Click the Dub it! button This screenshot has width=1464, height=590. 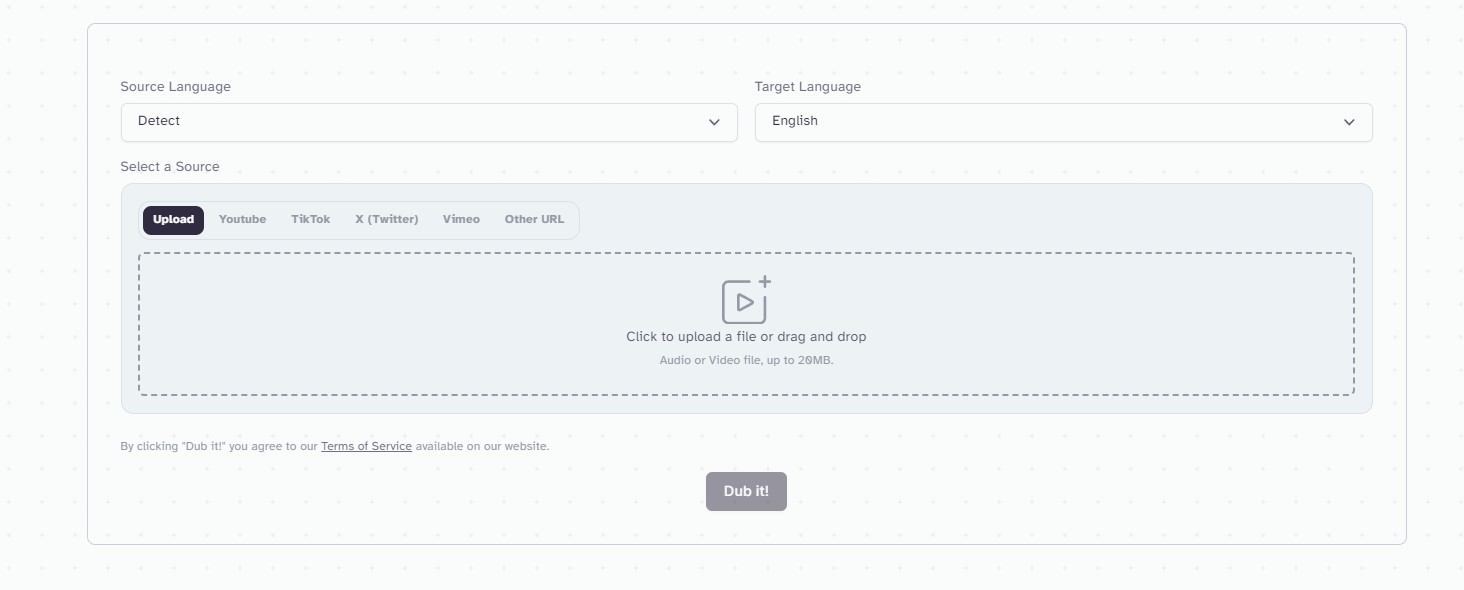point(746,491)
